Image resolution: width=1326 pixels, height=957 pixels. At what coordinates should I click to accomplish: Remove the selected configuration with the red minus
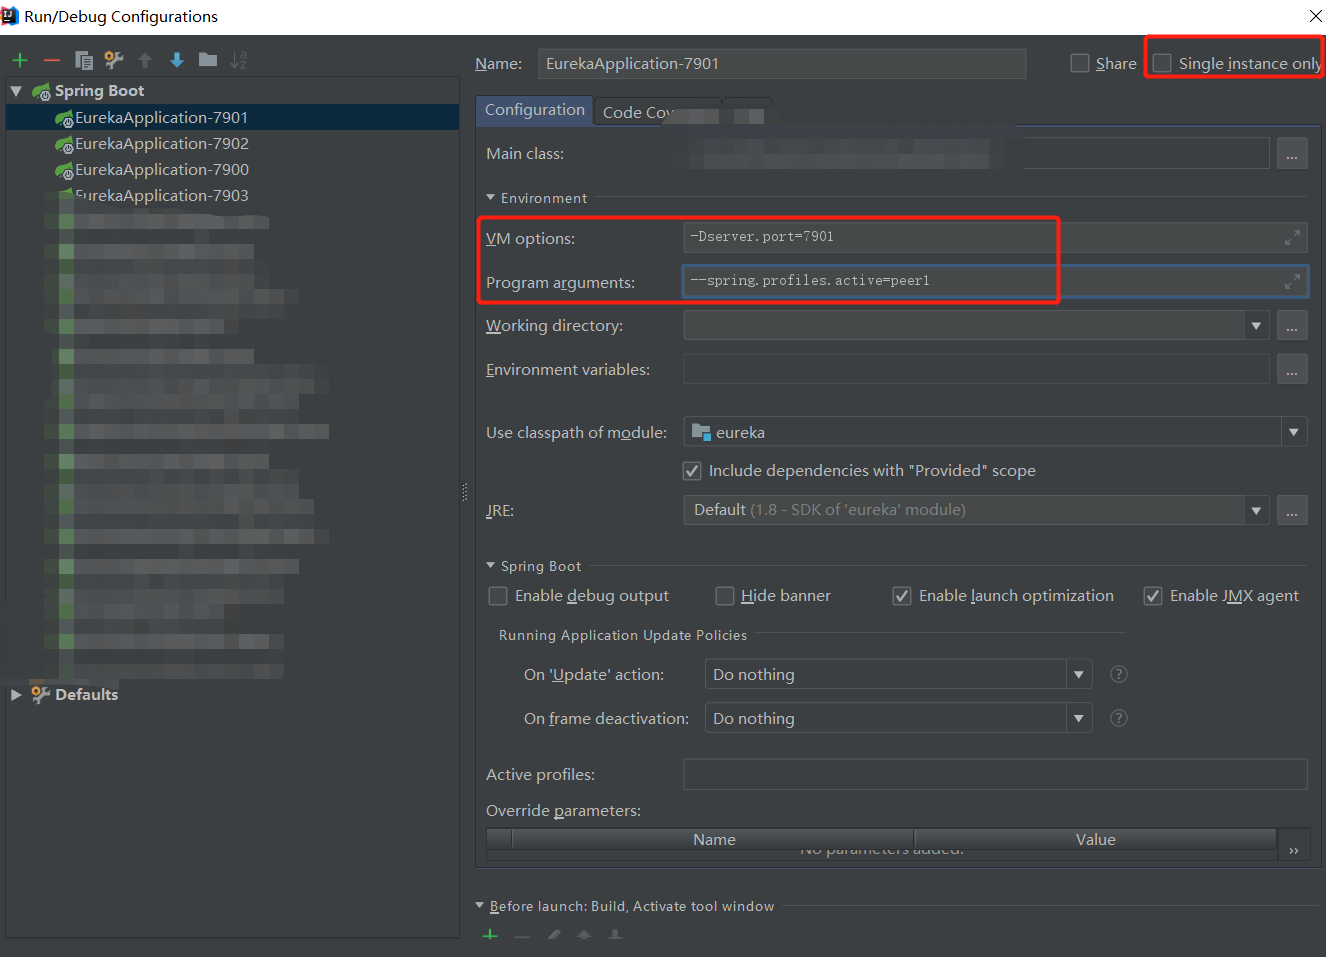52,60
